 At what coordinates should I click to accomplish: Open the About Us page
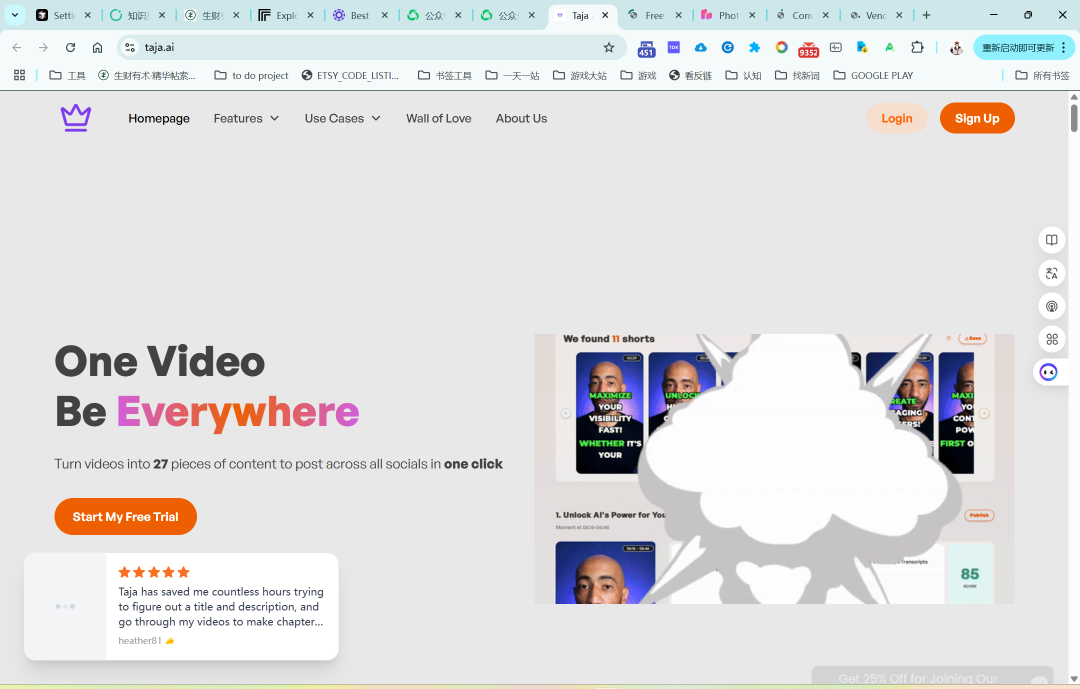[521, 119]
